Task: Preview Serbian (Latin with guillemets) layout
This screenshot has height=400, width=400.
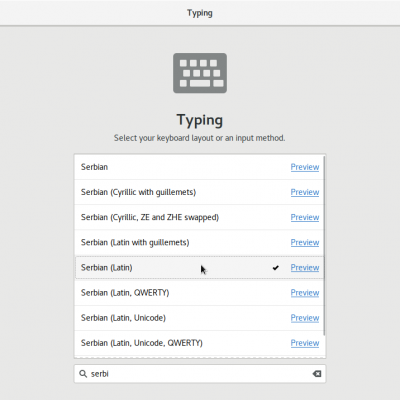Action: pos(305,243)
